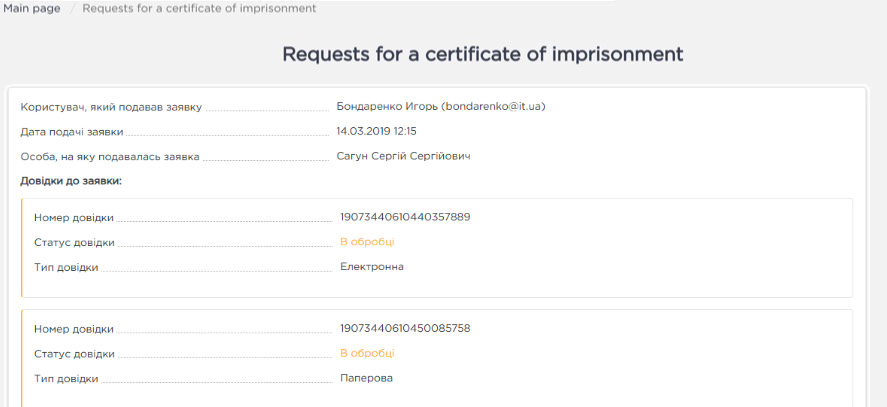Select certificate number 19073440610450085758

pyautogui.click(x=405, y=328)
